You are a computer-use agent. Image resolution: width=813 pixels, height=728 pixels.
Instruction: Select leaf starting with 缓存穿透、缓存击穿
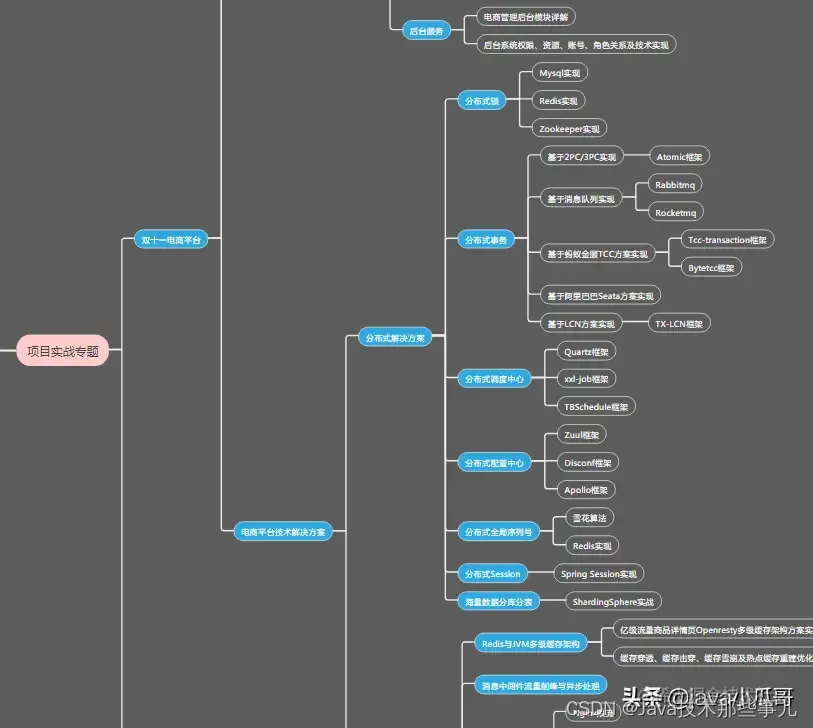click(713, 657)
